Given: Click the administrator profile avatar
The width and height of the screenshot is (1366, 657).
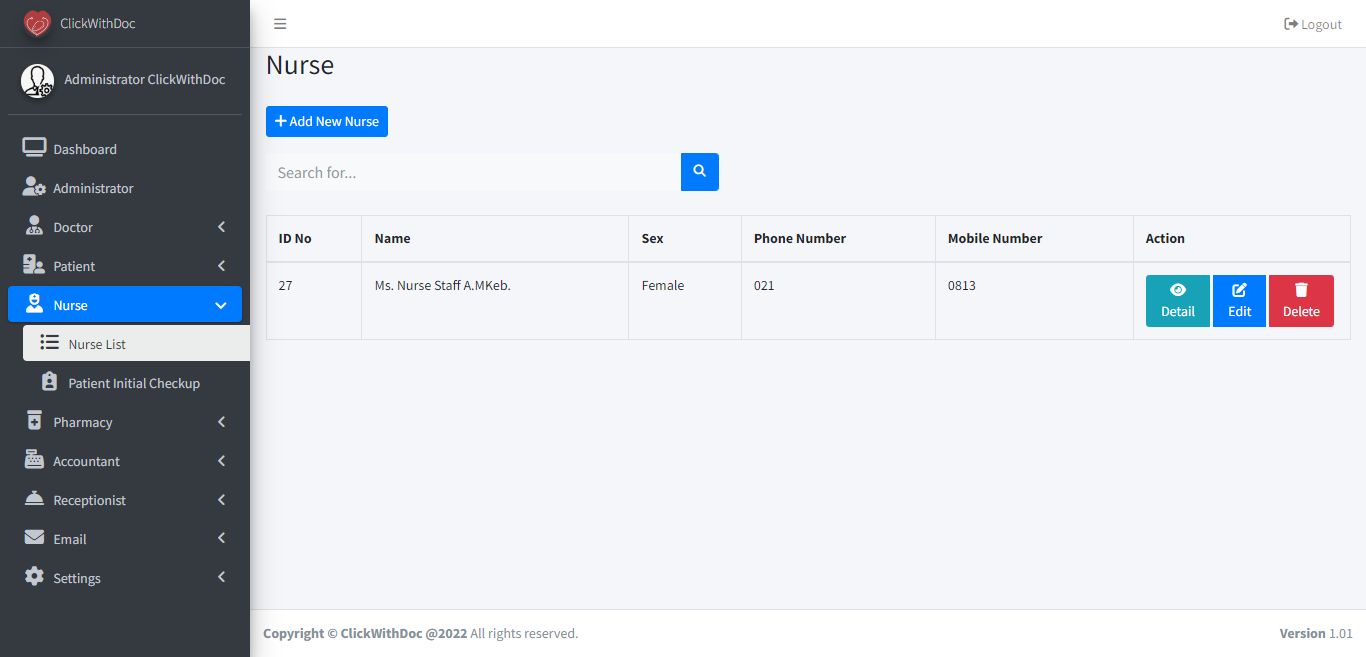Looking at the screenshot, I should (38, 80).
